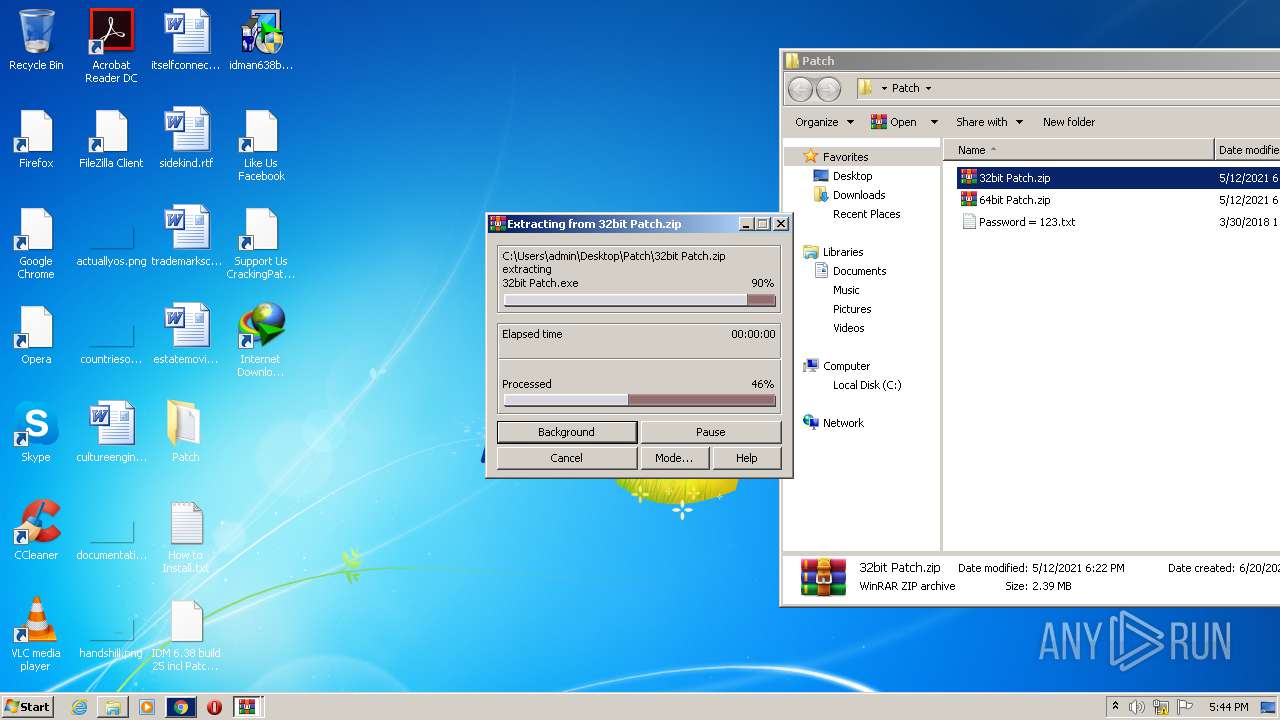Sort by Date modified column header
Viewport: 1280px width, 720px height.
click(x=1247, y=150)
